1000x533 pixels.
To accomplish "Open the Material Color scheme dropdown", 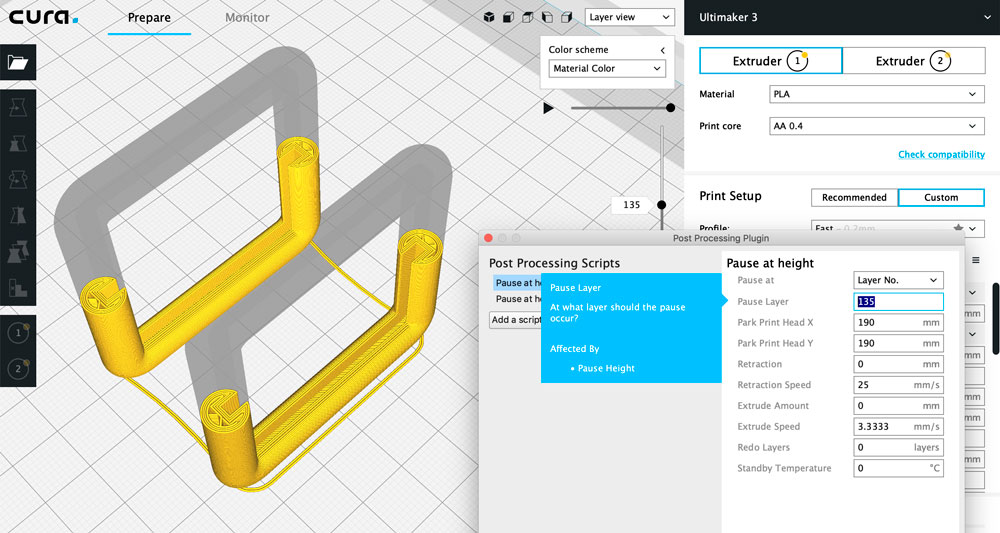I will (607, 68).
